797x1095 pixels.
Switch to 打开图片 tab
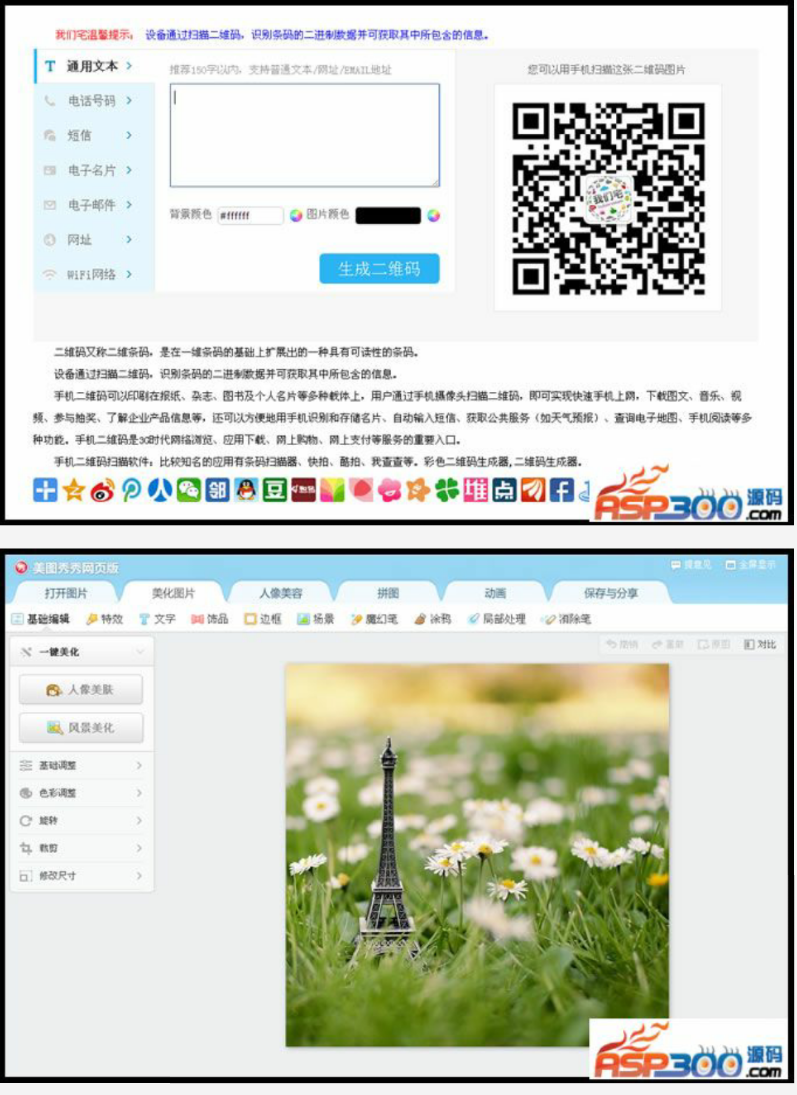click(x=66, y=594)
